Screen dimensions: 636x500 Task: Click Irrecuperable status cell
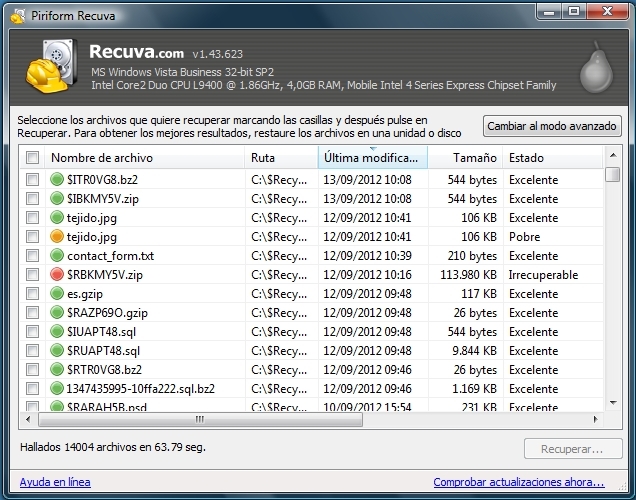[543, 275]
